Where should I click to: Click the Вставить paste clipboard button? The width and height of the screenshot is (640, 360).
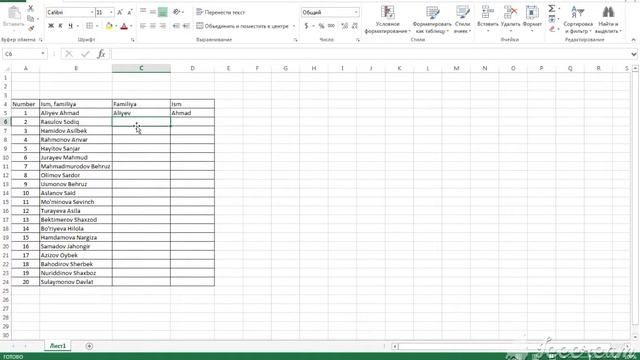coord(13,17)
